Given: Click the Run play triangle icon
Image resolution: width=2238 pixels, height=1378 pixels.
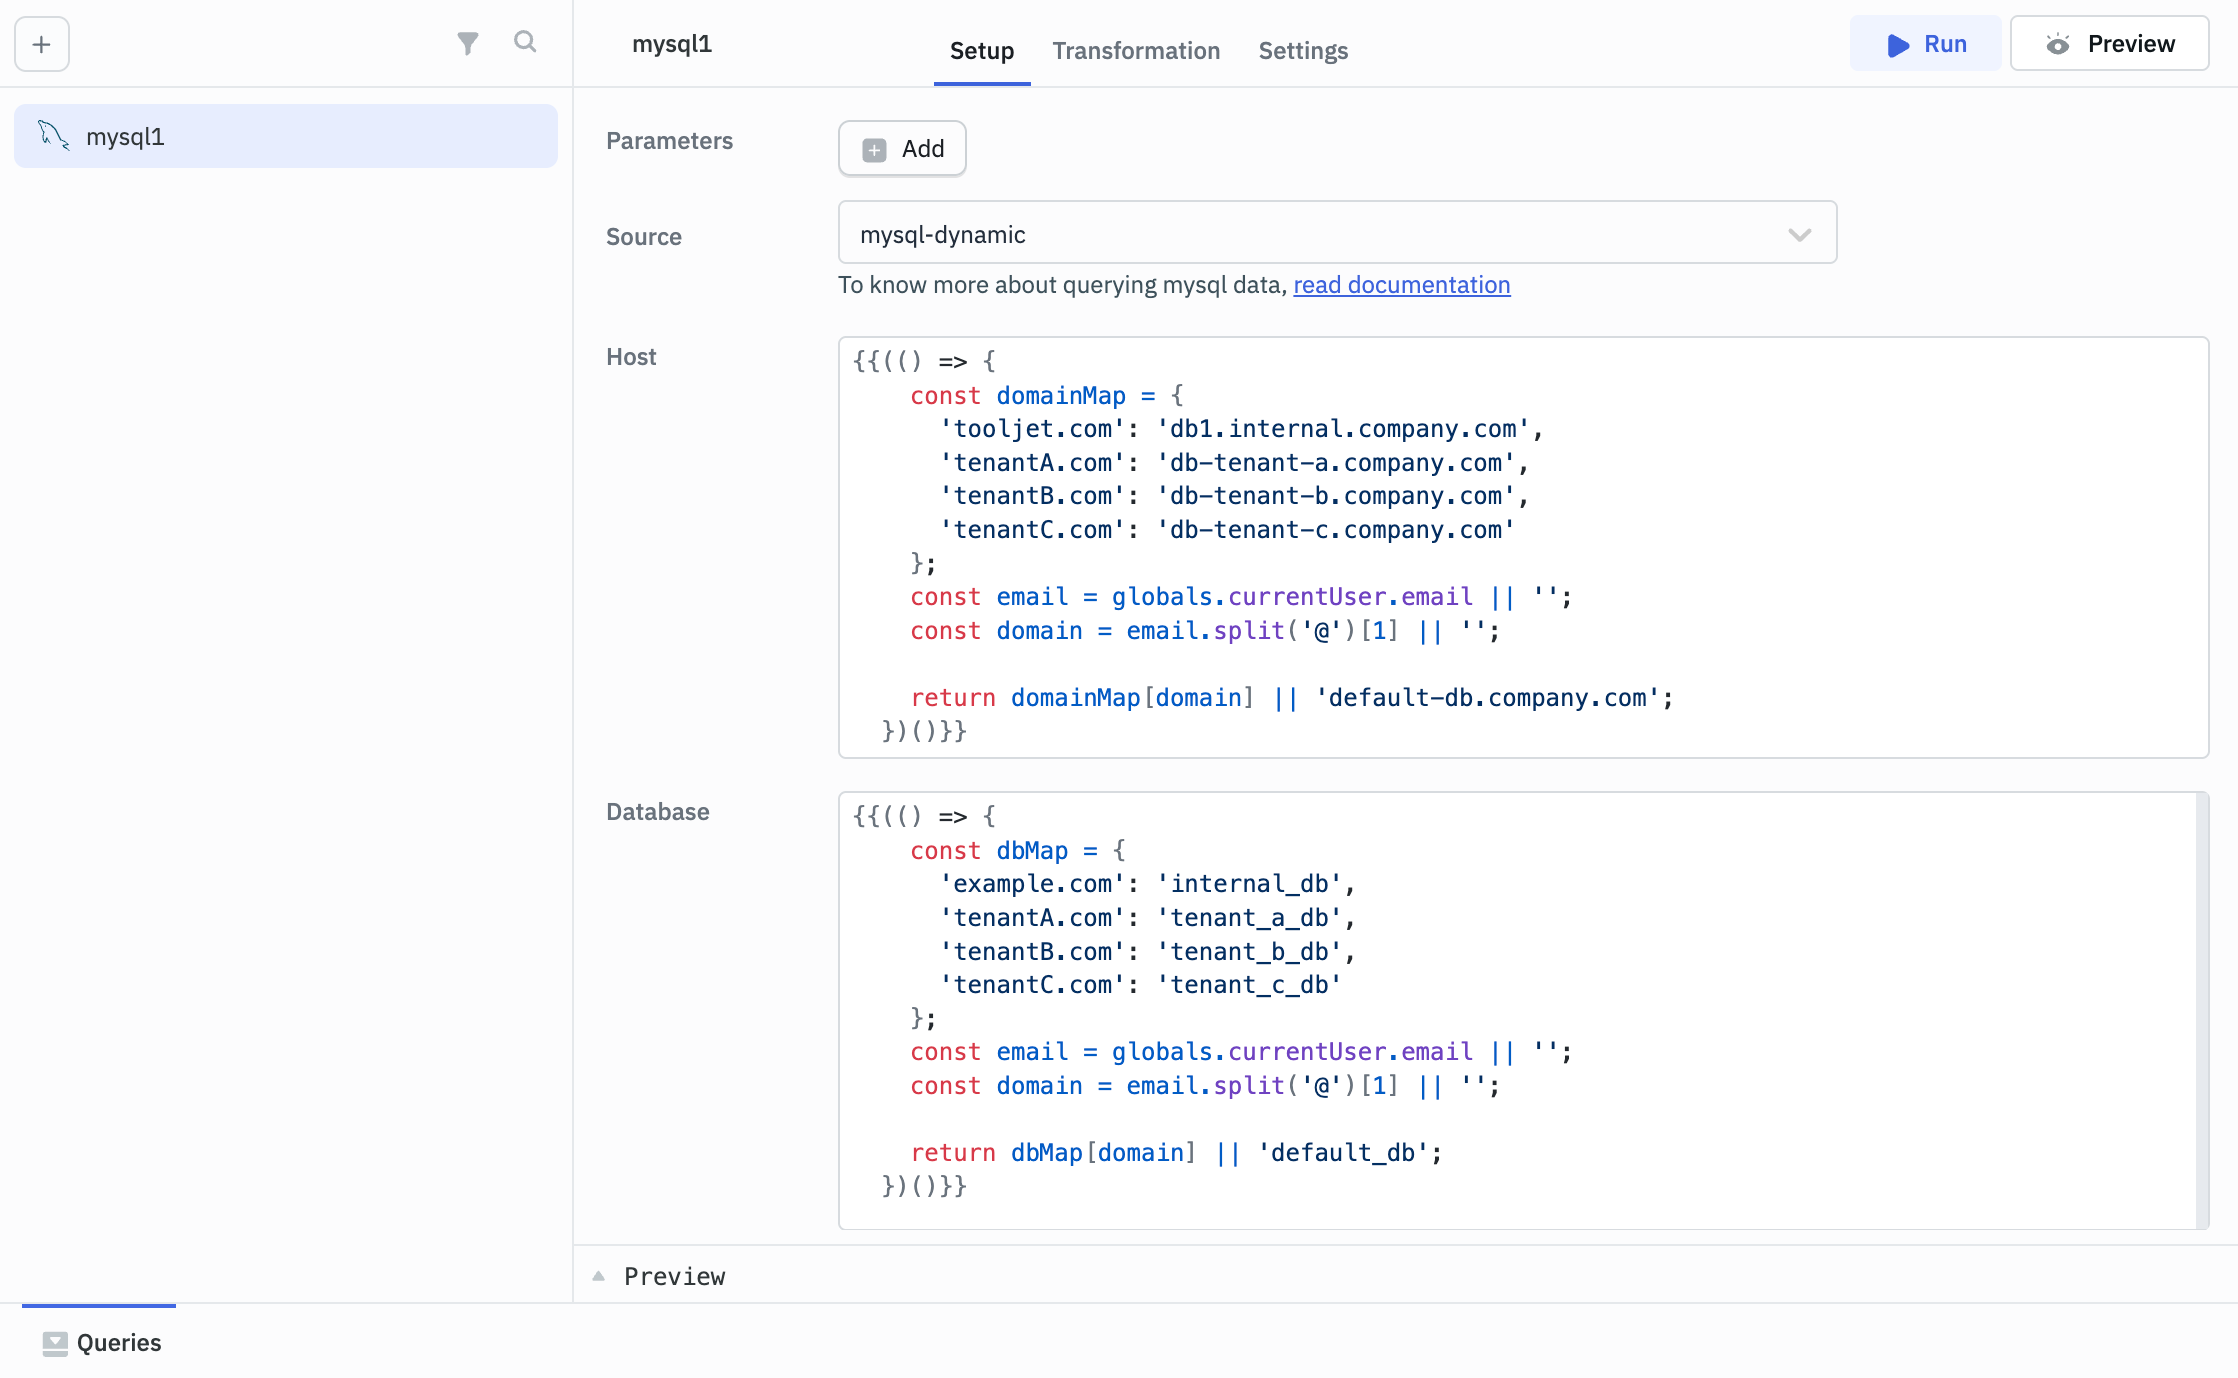Looking at the screenshot, I should coord(1897,45).
